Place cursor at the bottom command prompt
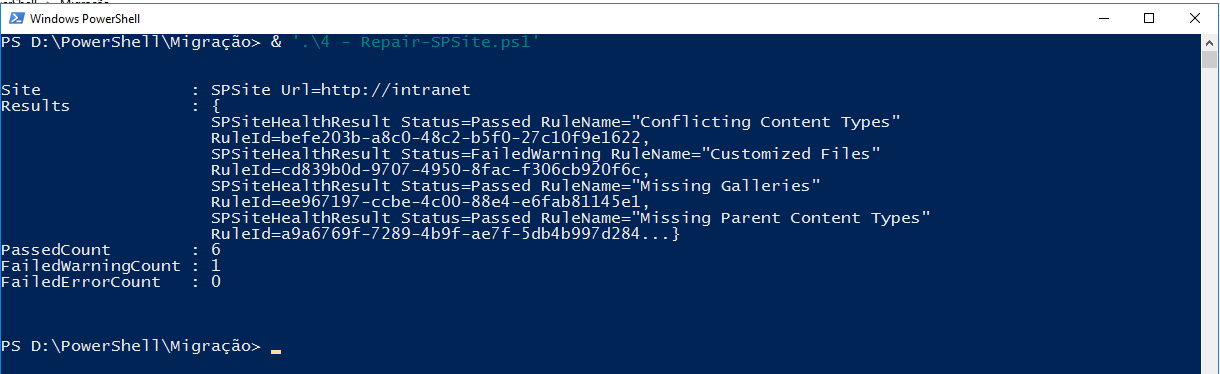This screenshot has height=374, width=1220. [276, 347]
